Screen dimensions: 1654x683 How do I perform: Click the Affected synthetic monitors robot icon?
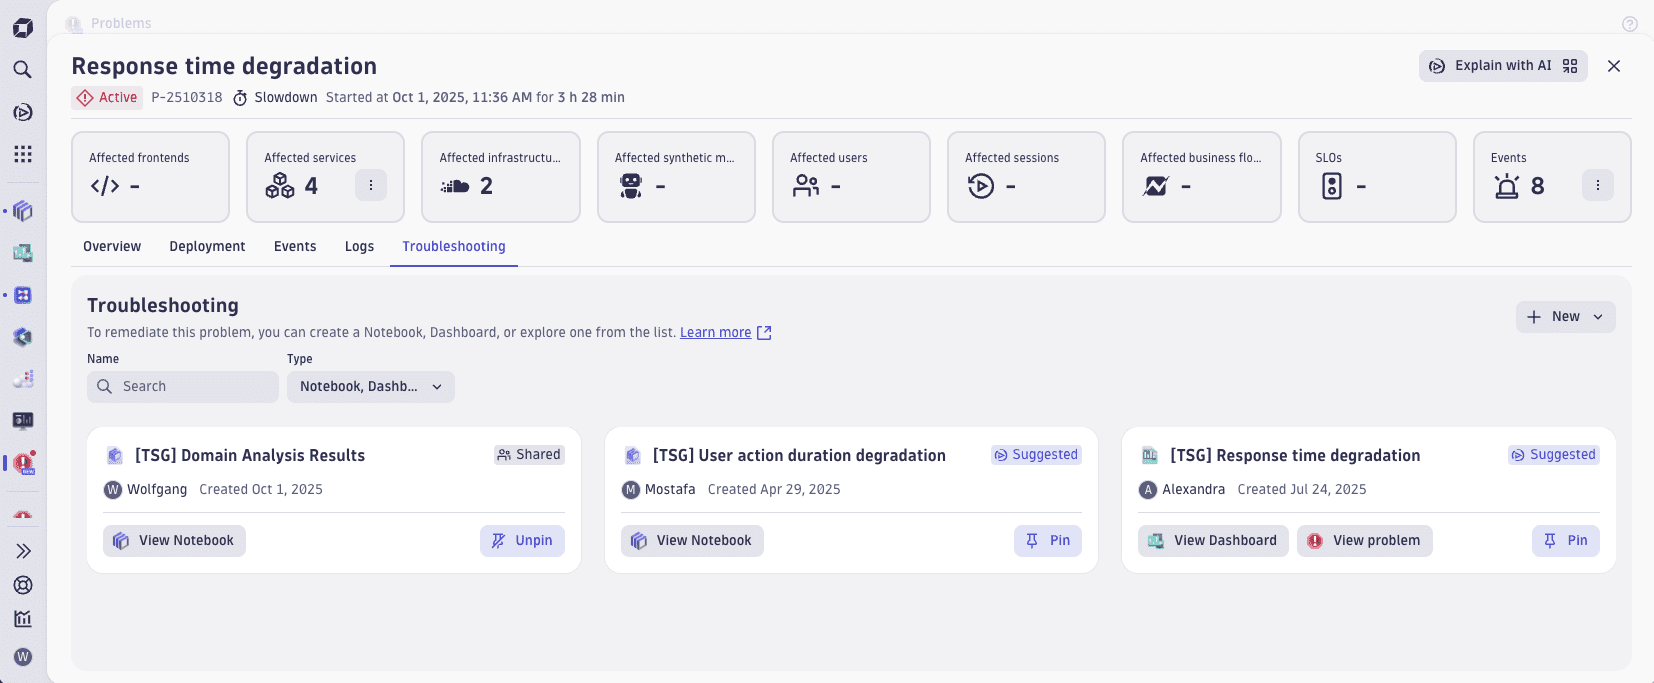[631, 186]
